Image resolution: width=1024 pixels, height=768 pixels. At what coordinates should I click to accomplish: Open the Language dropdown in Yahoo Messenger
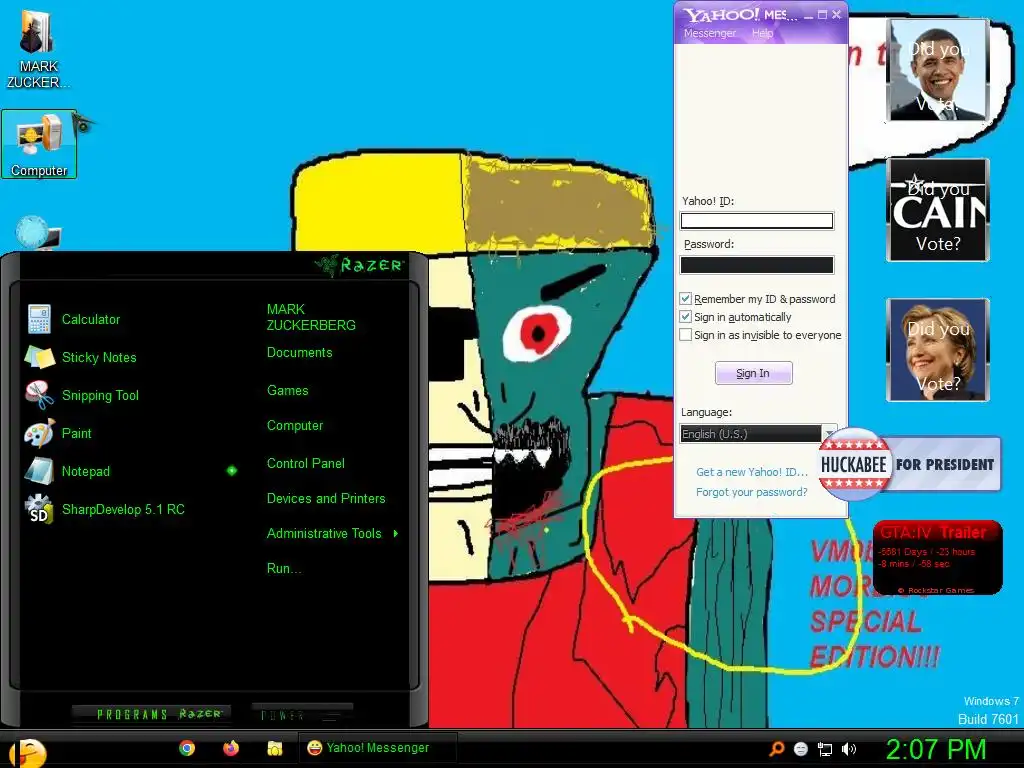758,434
